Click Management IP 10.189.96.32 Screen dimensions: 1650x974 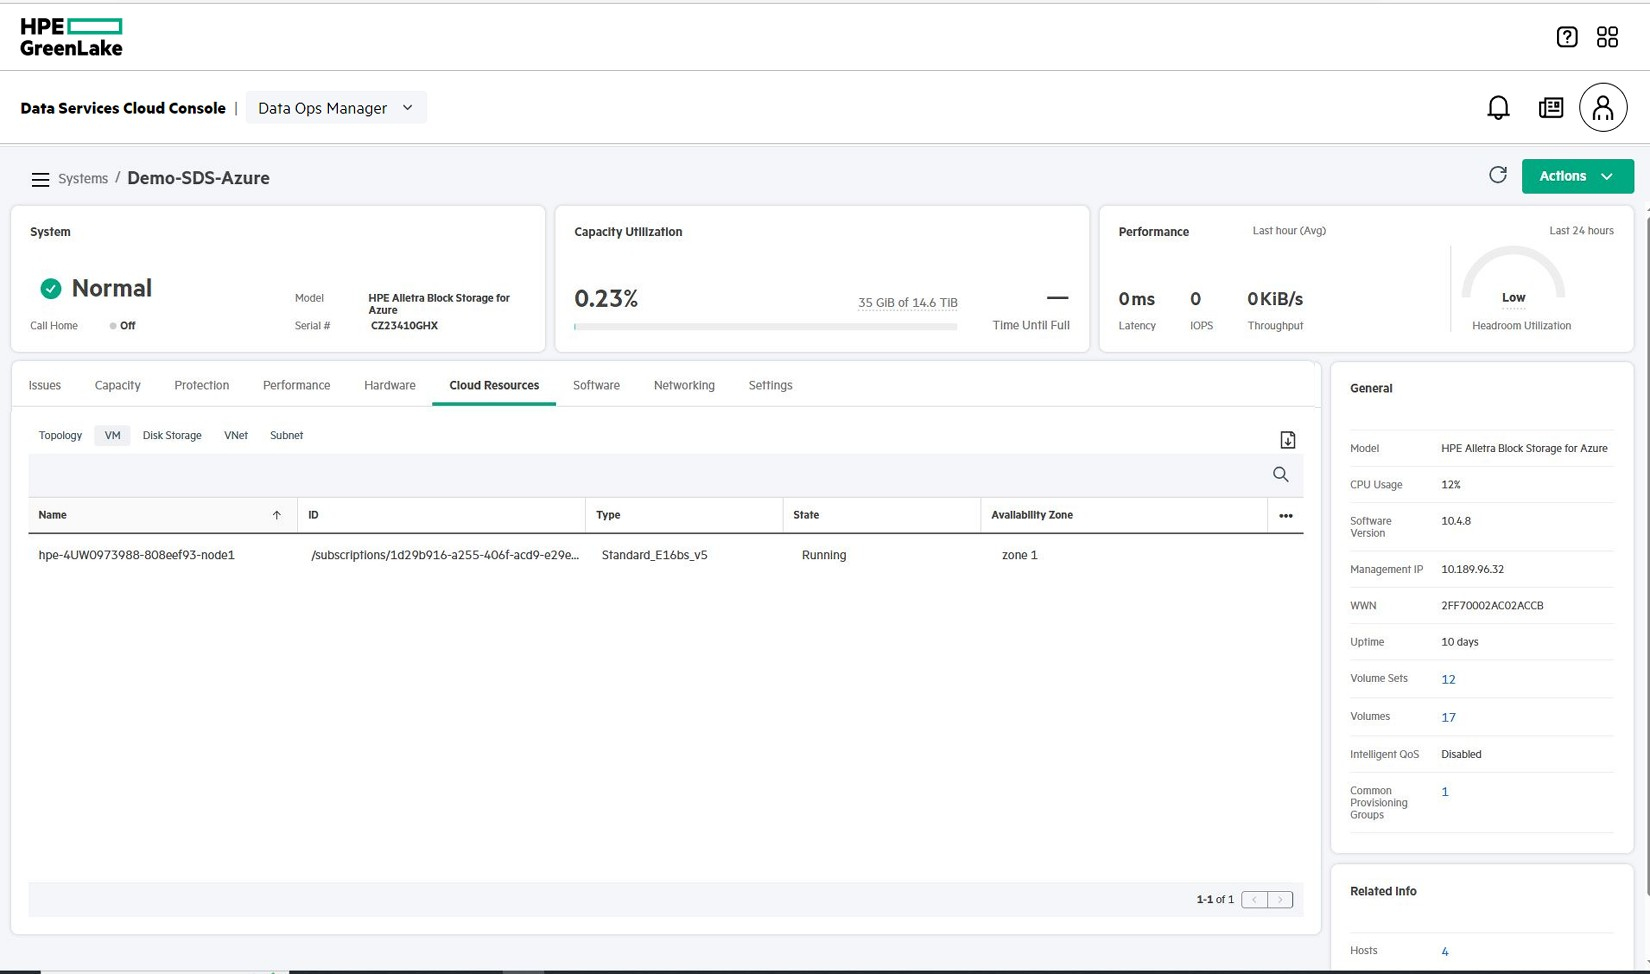[x=1472, y=569]
